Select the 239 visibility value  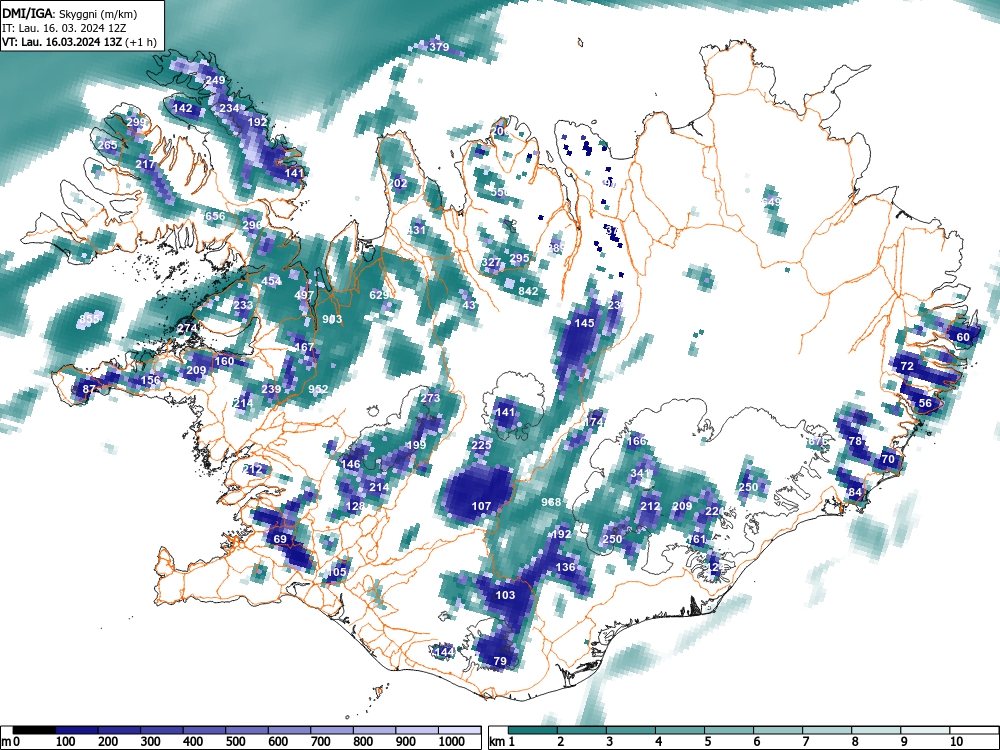[x=271, y=389]
